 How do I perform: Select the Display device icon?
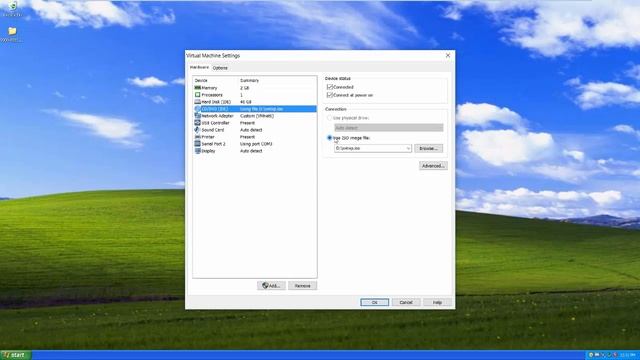click(198, 151)
